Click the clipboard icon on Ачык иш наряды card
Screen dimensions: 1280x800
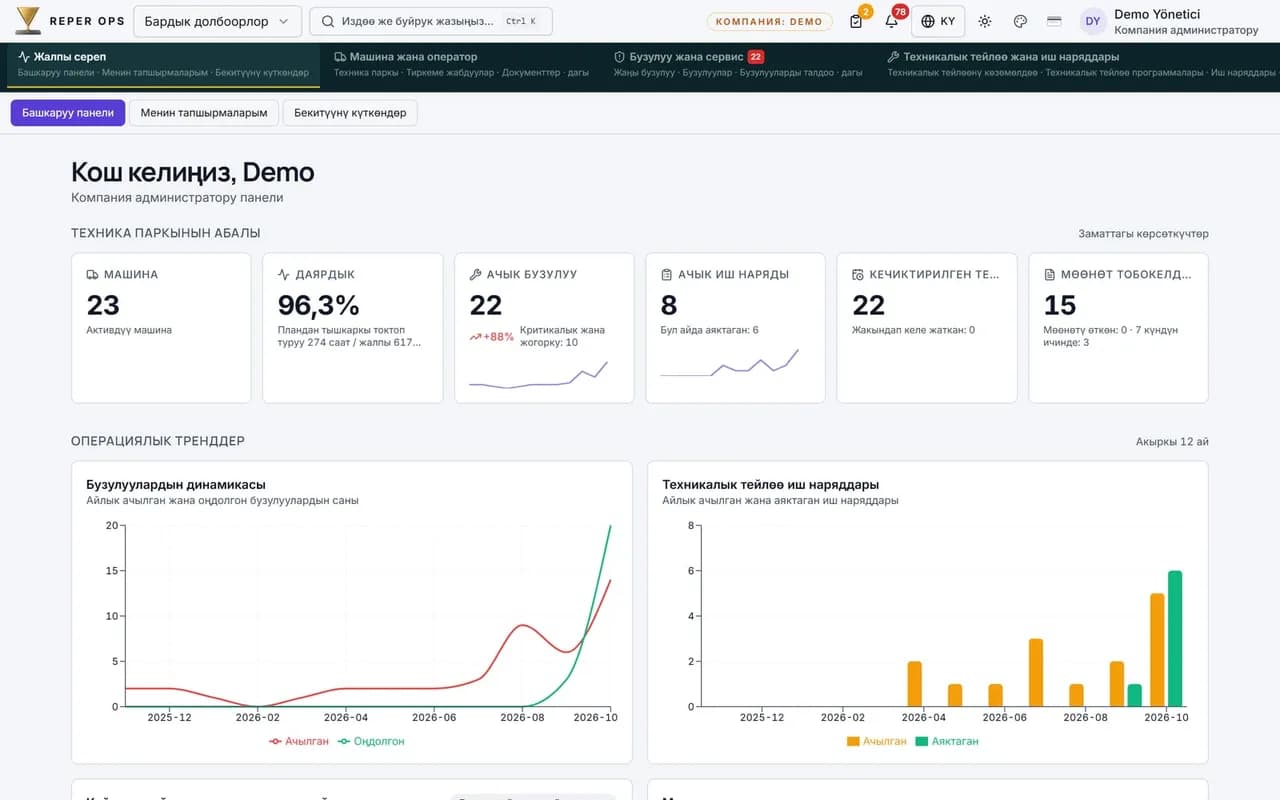tap(667, 274)
